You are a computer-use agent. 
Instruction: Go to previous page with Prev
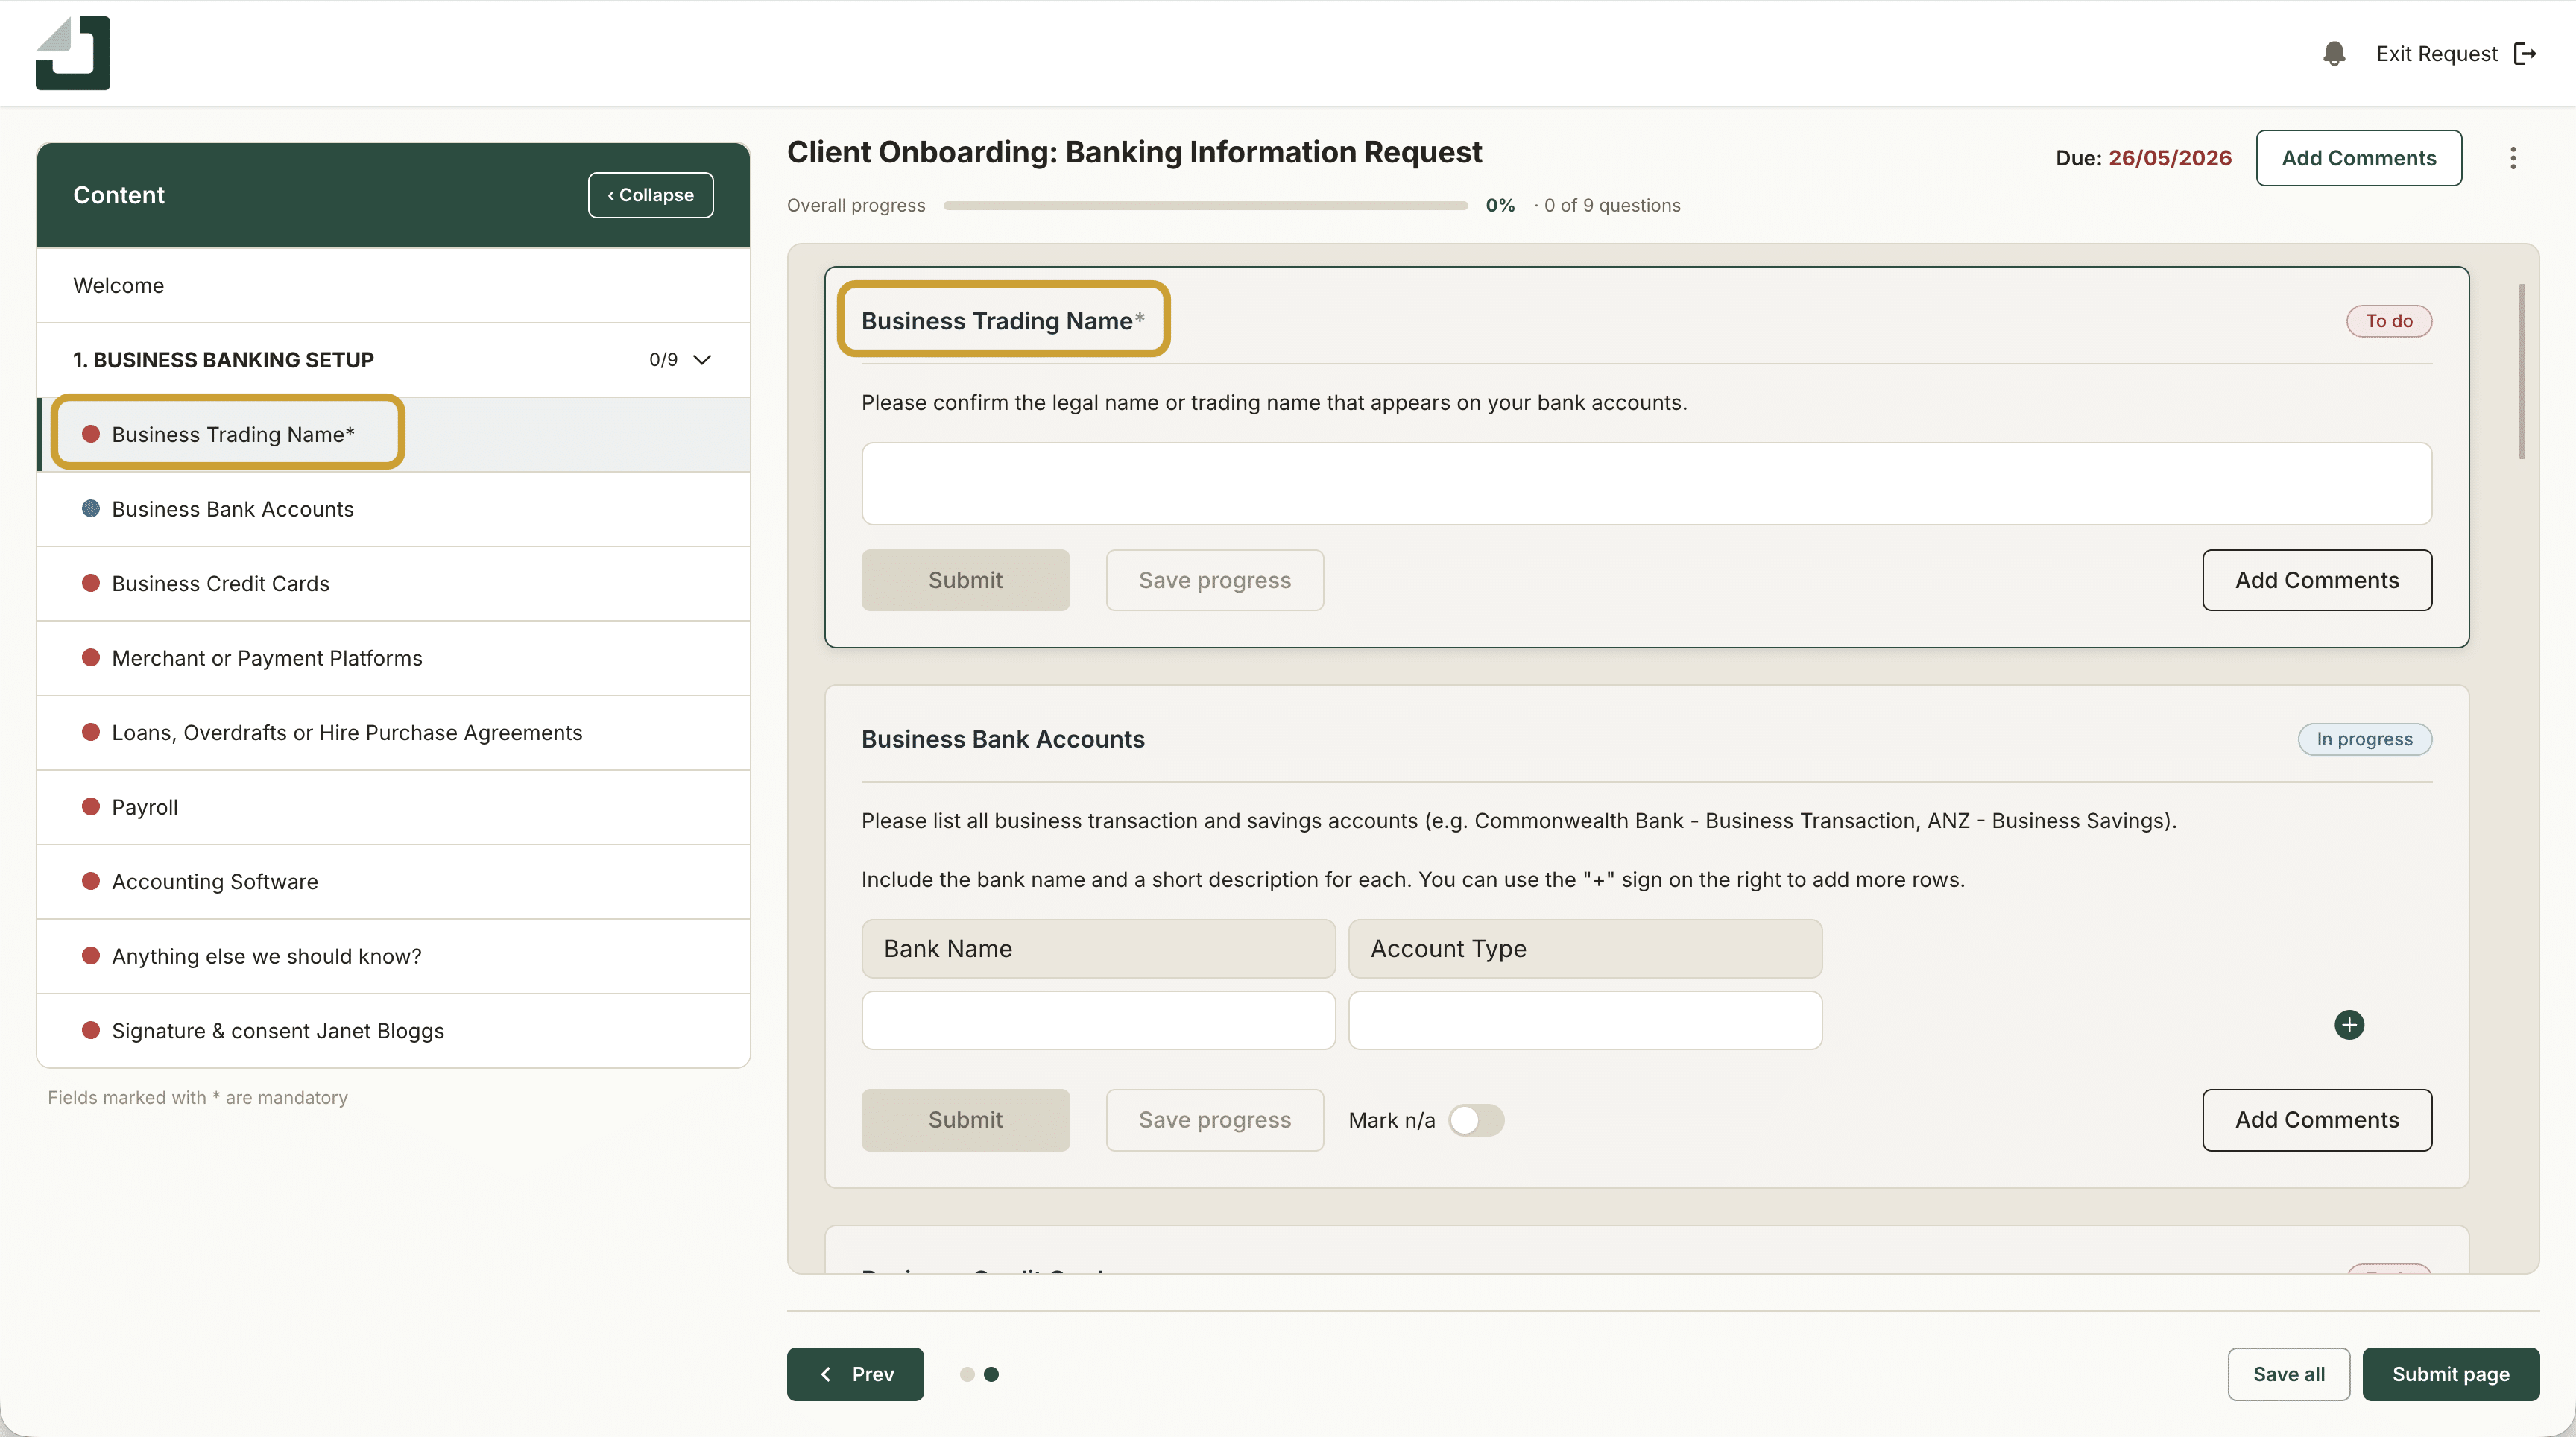855,1374
